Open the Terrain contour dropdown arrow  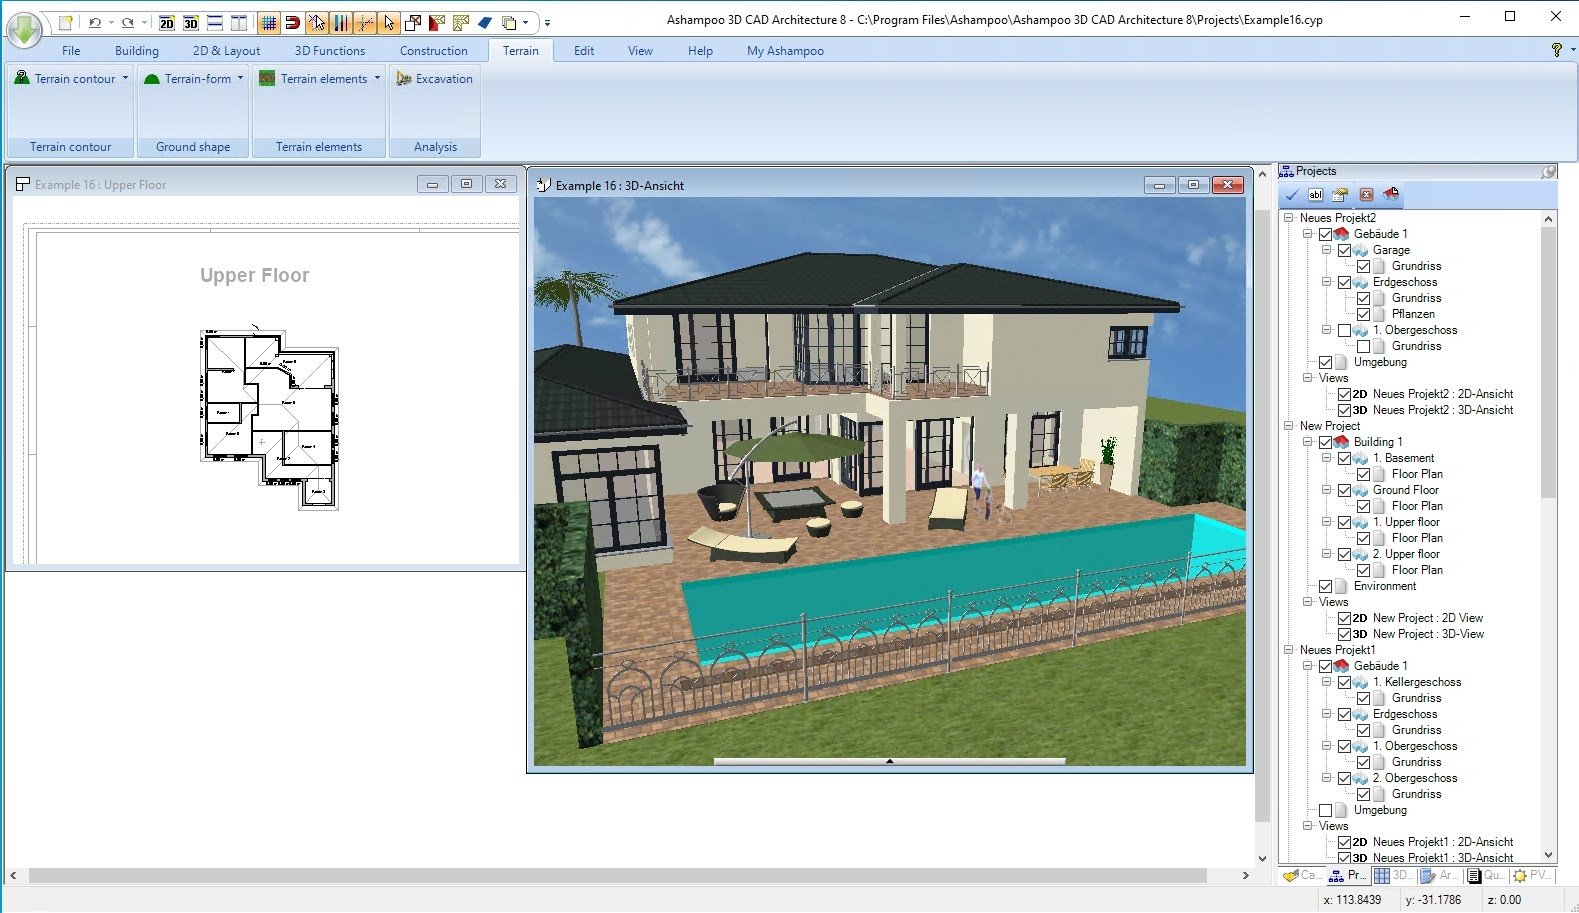point(125,78)
